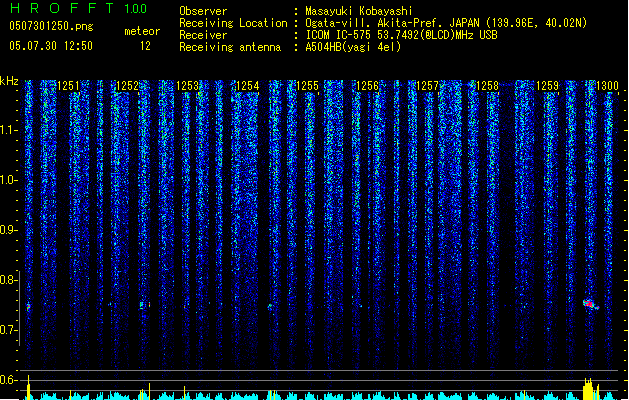Viewport: 629px width, 400px height.
Task: Click the 0.8 kHz axis label
Action: click(x=8, y=280)
